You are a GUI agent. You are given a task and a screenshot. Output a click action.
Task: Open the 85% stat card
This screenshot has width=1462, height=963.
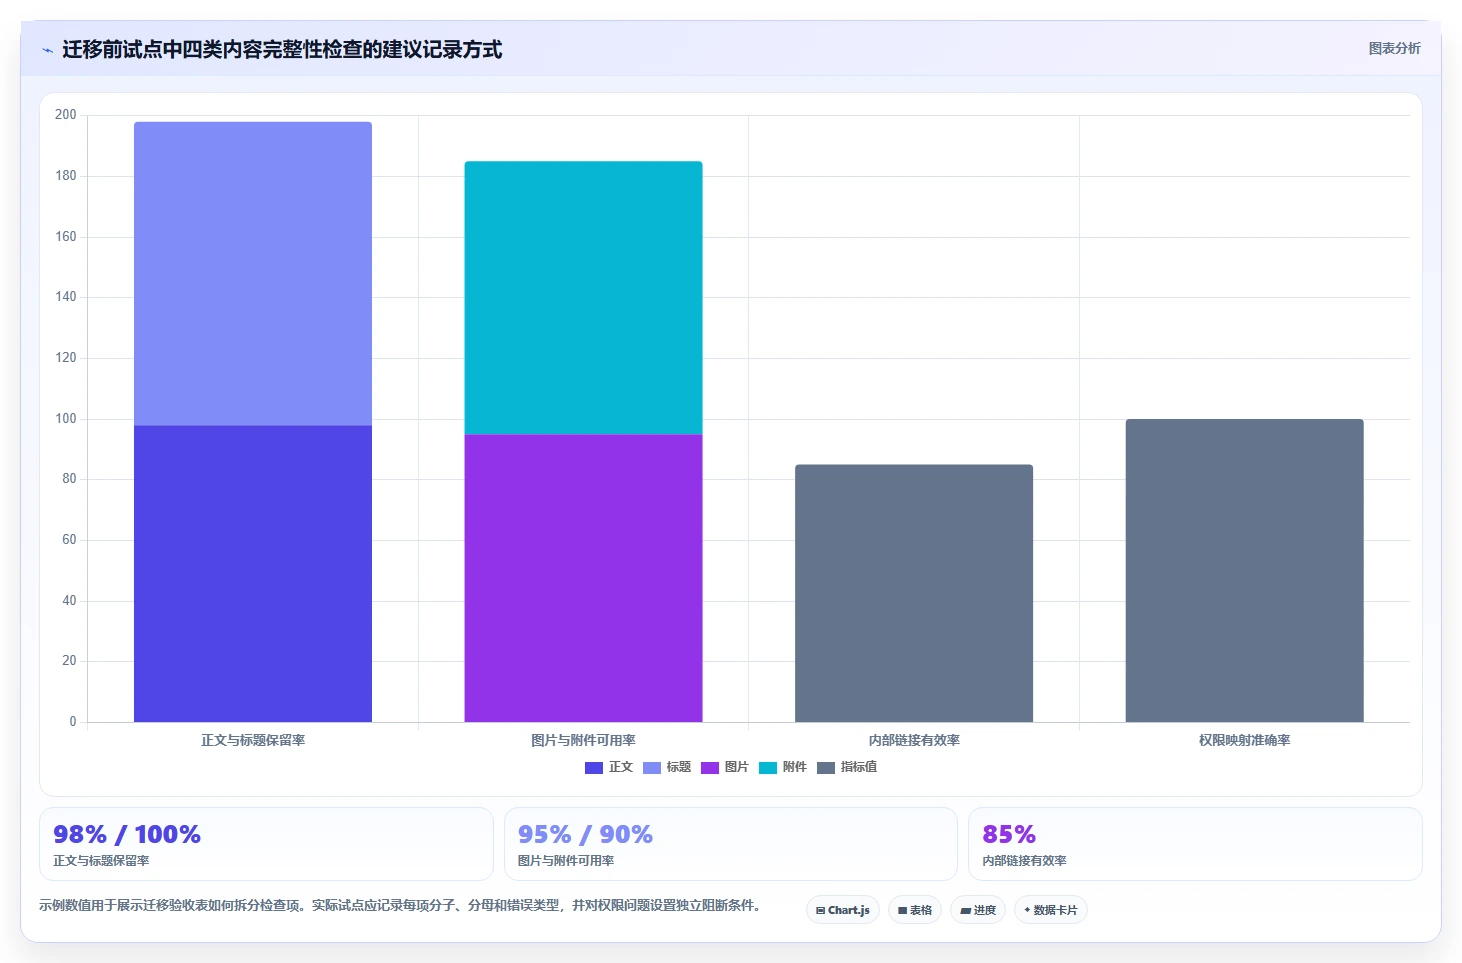coord(1195,844)
